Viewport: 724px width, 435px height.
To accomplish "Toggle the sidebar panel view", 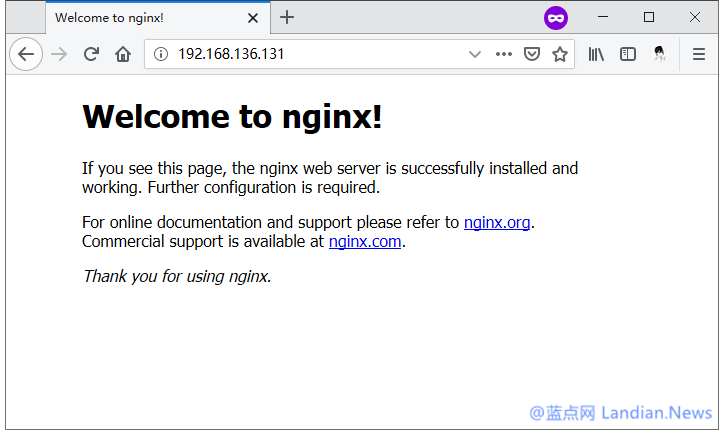I will click(628, 54).
